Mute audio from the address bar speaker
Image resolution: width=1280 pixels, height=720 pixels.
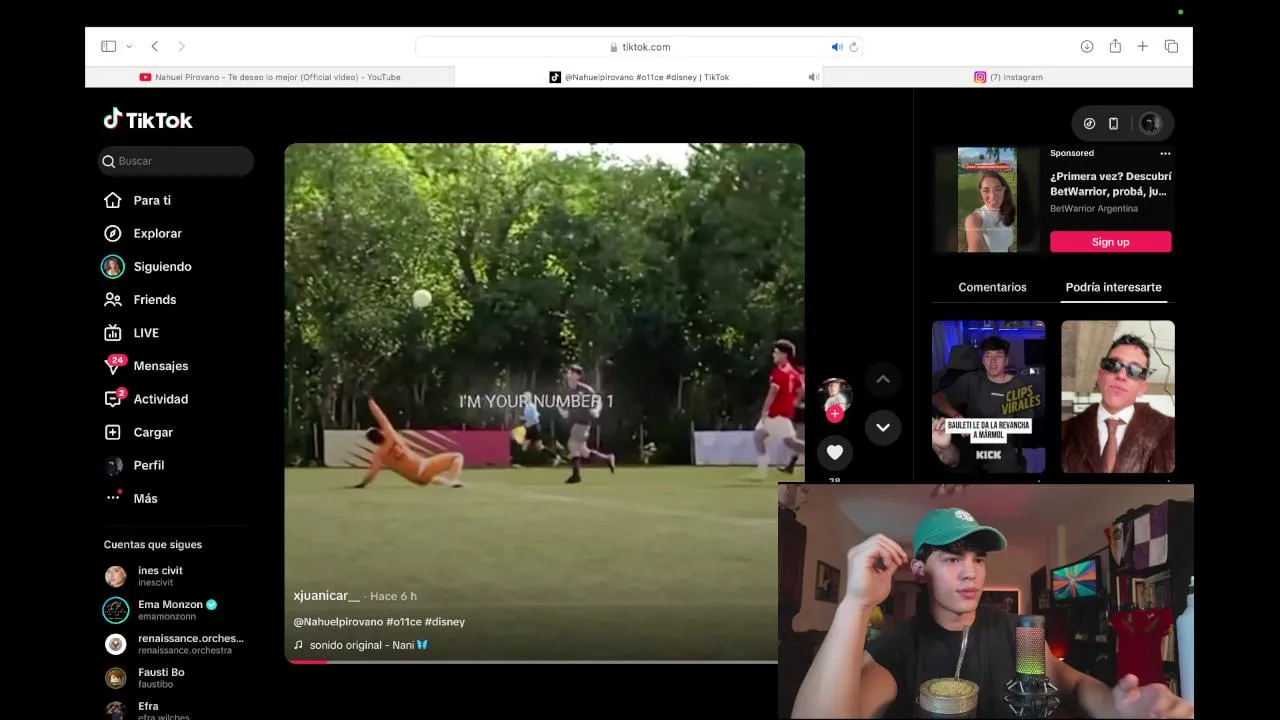click(x=837, y=47)
